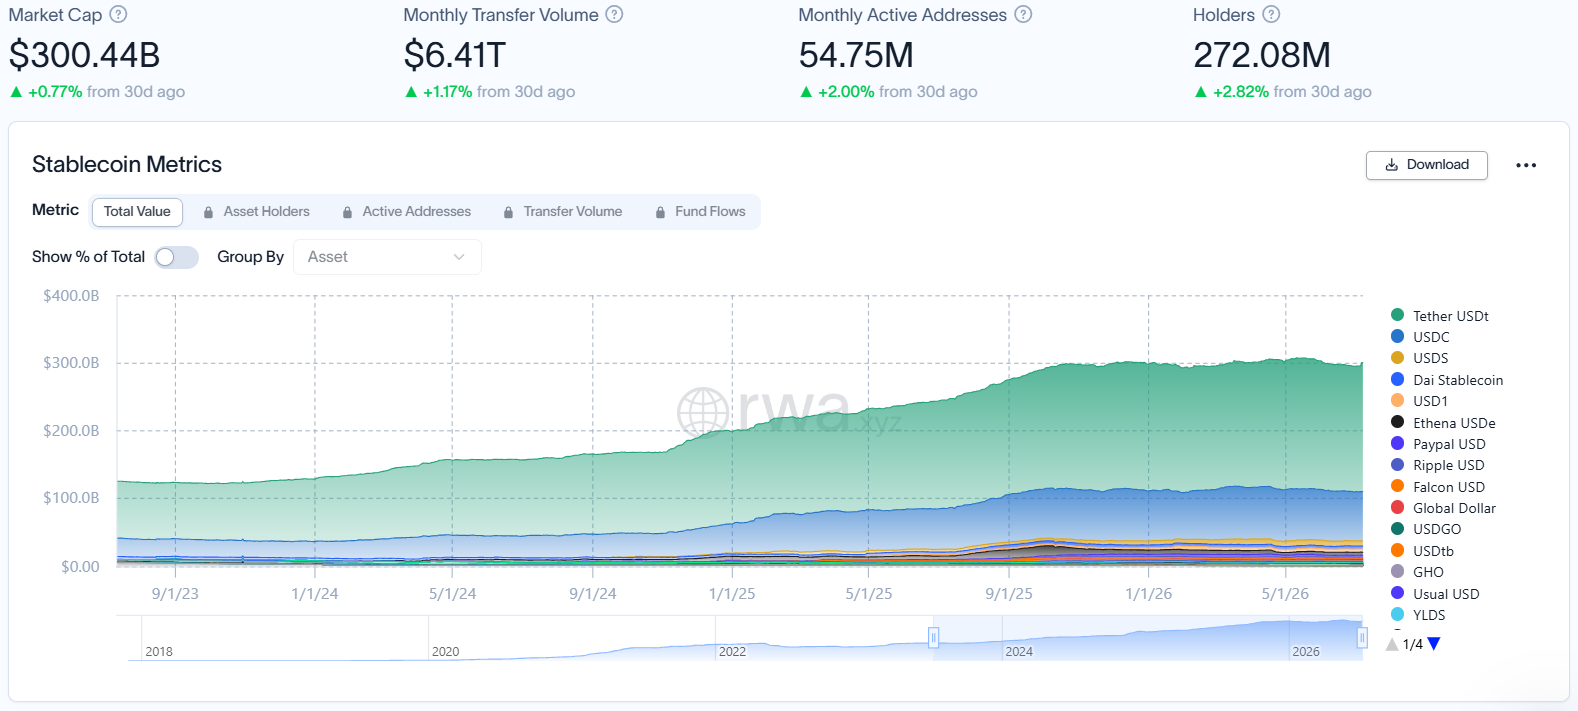Toggle Show % of Total switch
Screen dimensions: 1578x711
click(x=177, y=257)
